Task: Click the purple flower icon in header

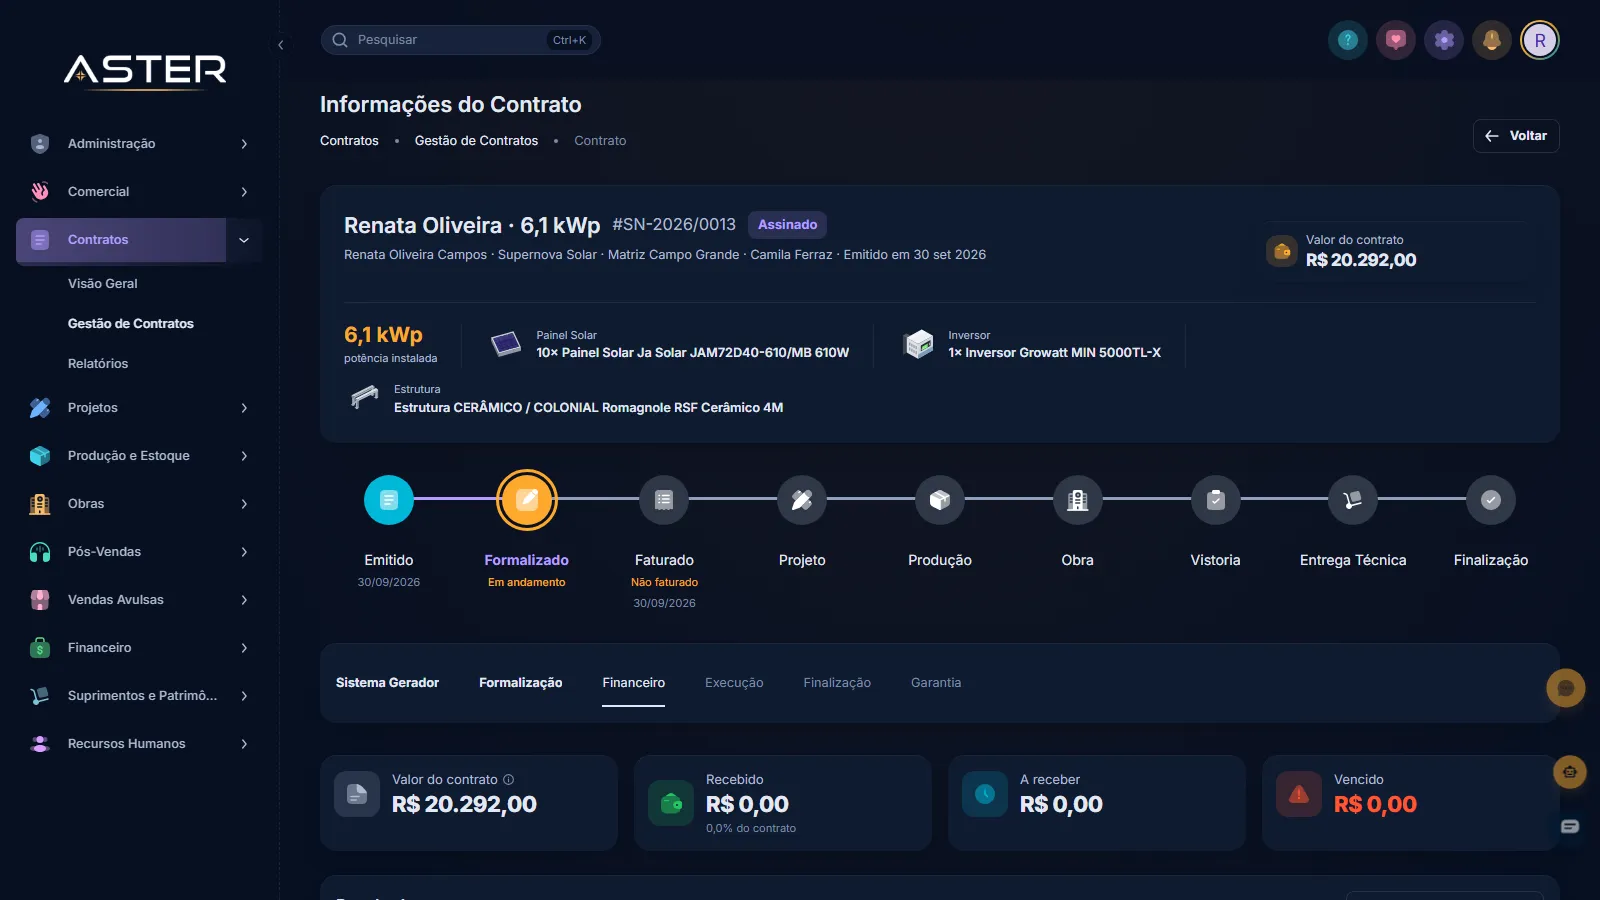Action: 1444,40
